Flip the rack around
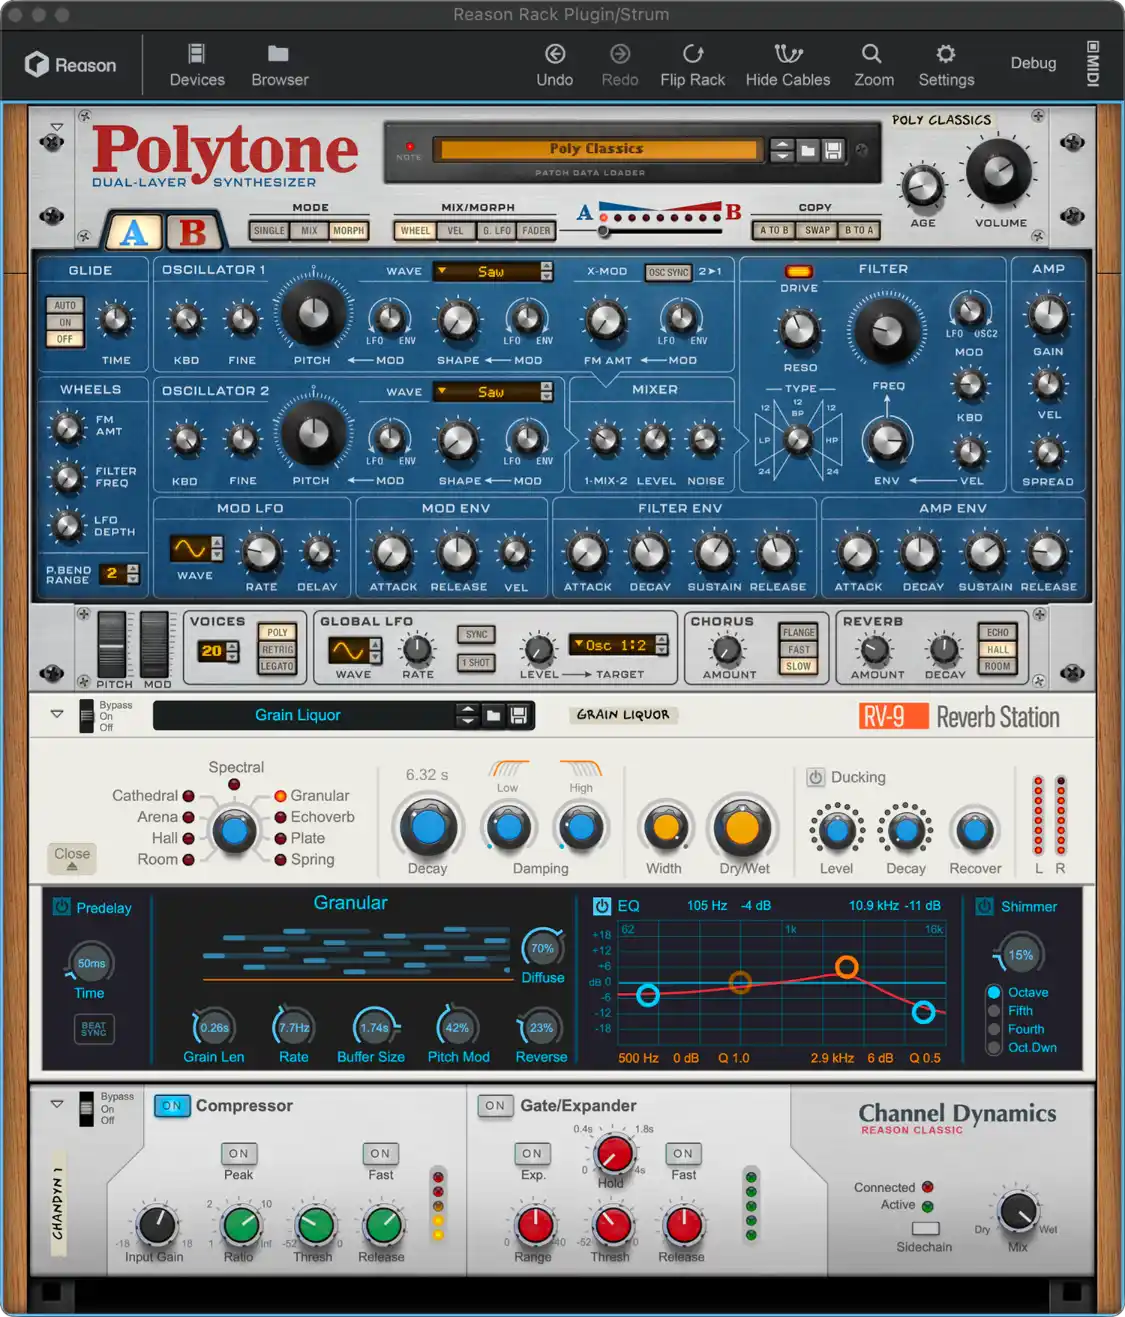Screen dimensions: 1125x1317 tap(692, 65)
